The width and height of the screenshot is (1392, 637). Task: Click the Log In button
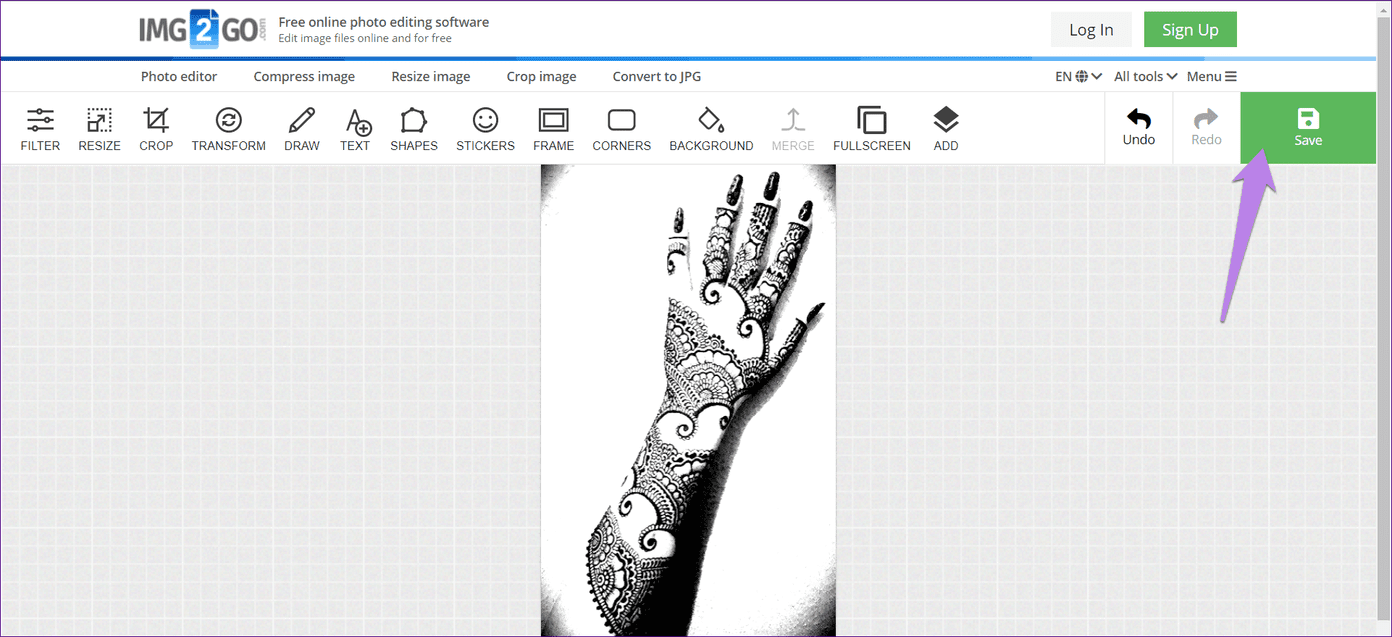coord(1091,30)
